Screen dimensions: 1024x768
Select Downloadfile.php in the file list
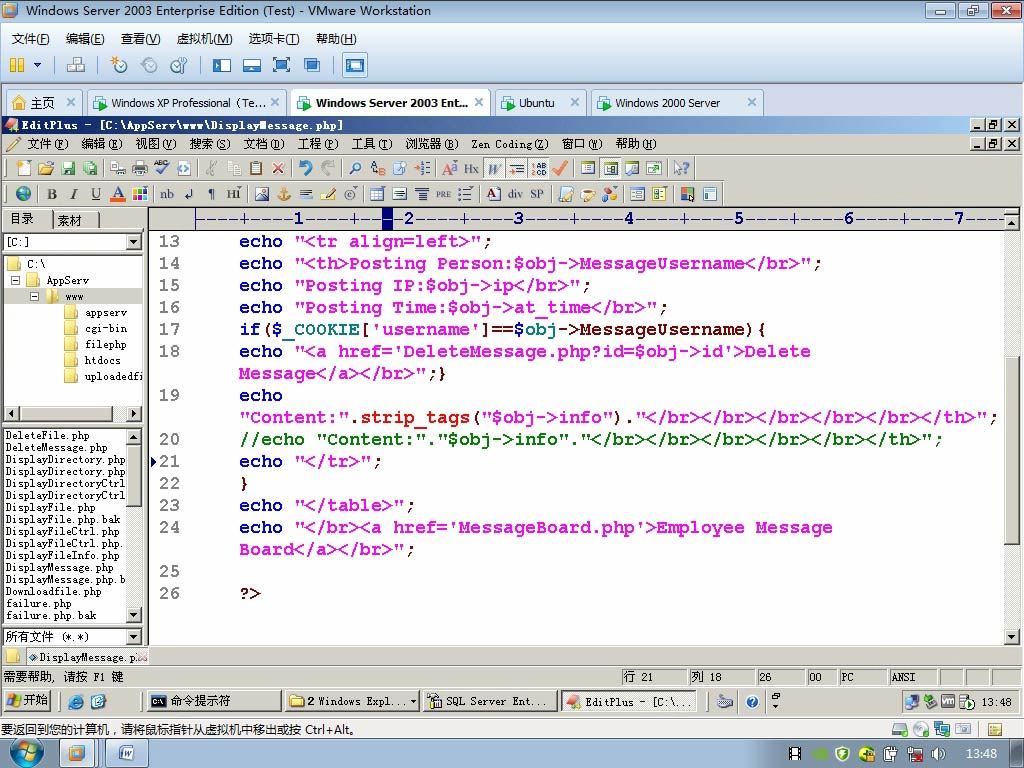pyautogui.click(x=54, y=592)
